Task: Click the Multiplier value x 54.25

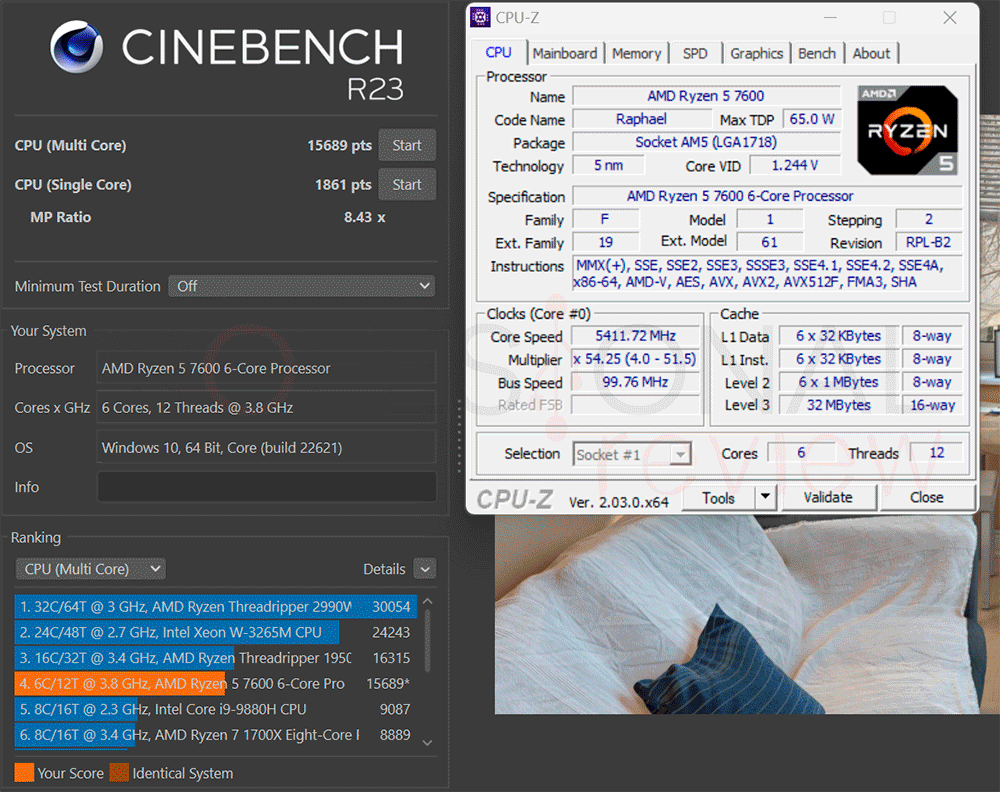Action: tap(635, 359)
